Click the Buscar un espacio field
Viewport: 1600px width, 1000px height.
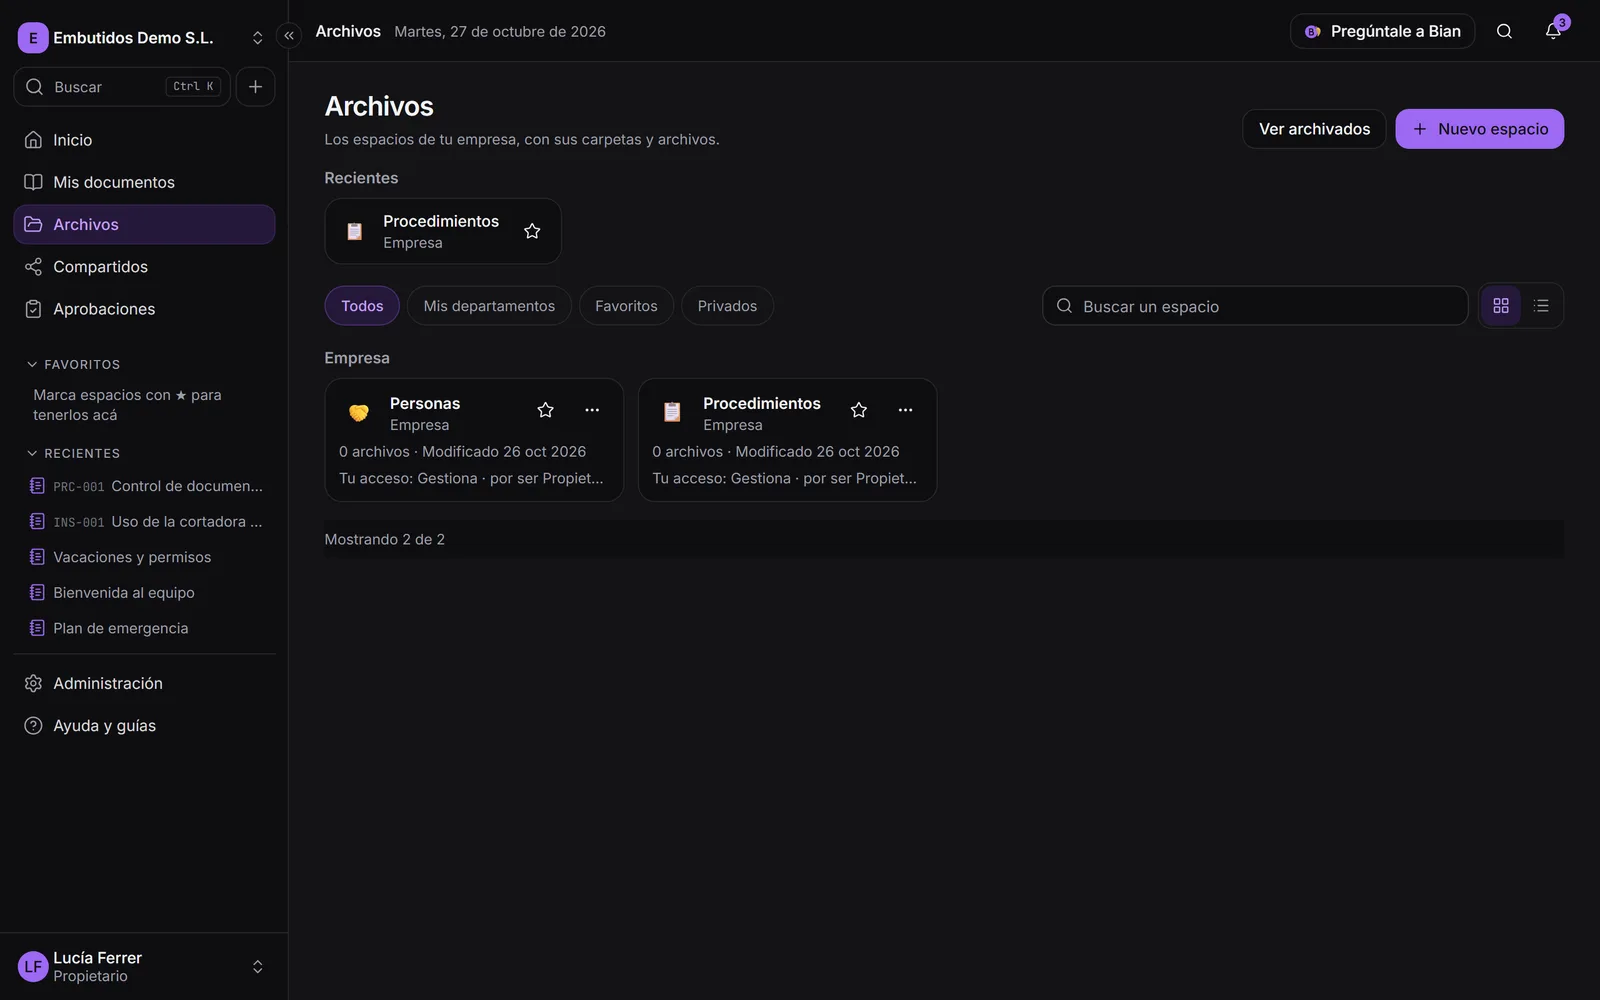tap(1255, 306)
